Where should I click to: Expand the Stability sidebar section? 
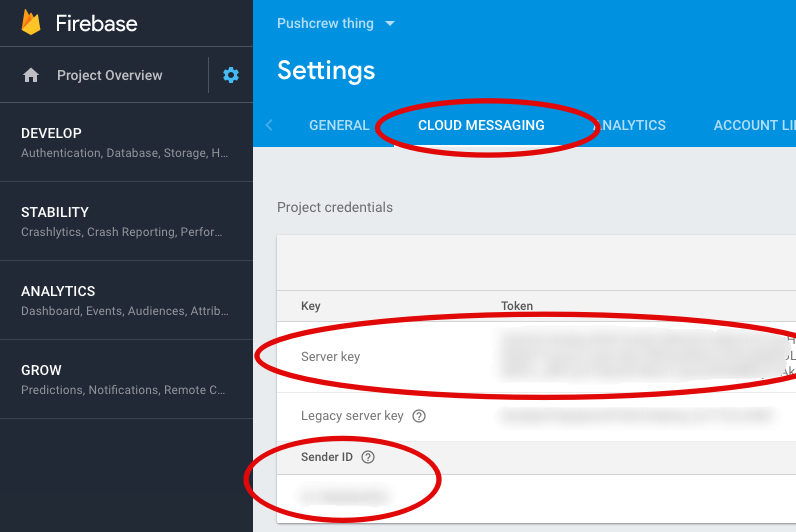tap(126, 221)
